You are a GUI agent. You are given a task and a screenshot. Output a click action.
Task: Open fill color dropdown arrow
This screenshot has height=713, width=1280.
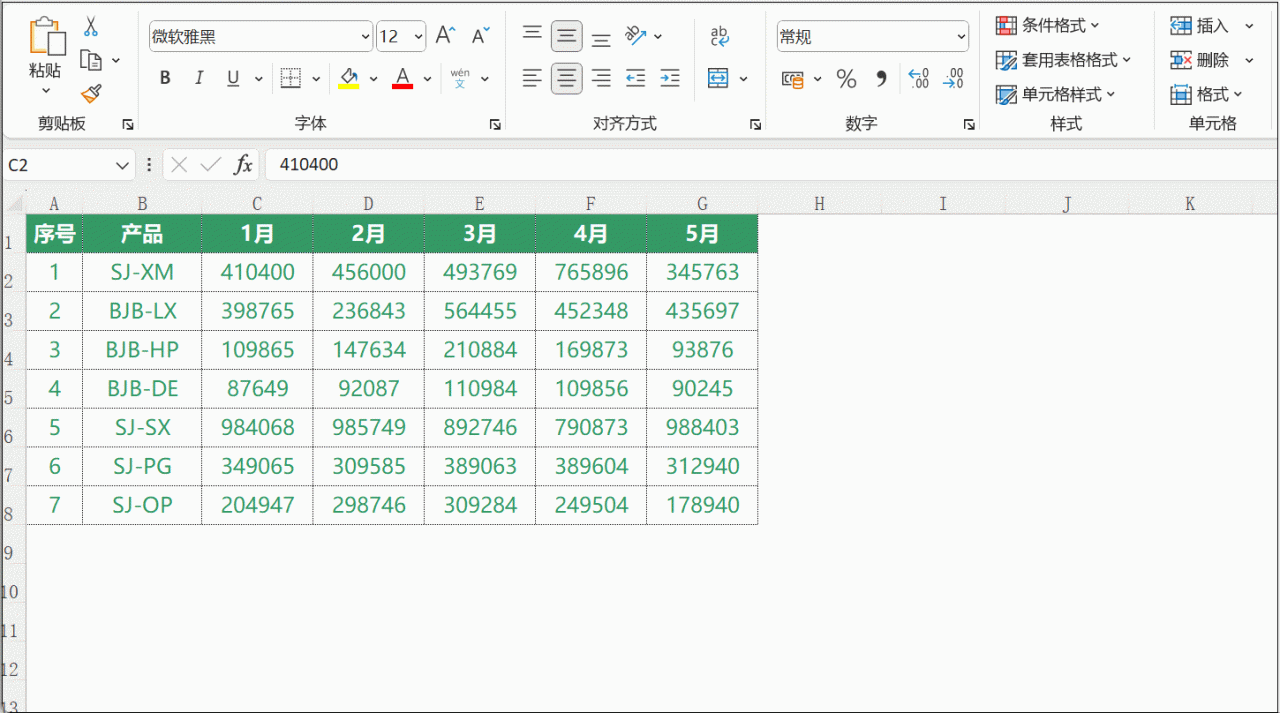tap(373, 78)
